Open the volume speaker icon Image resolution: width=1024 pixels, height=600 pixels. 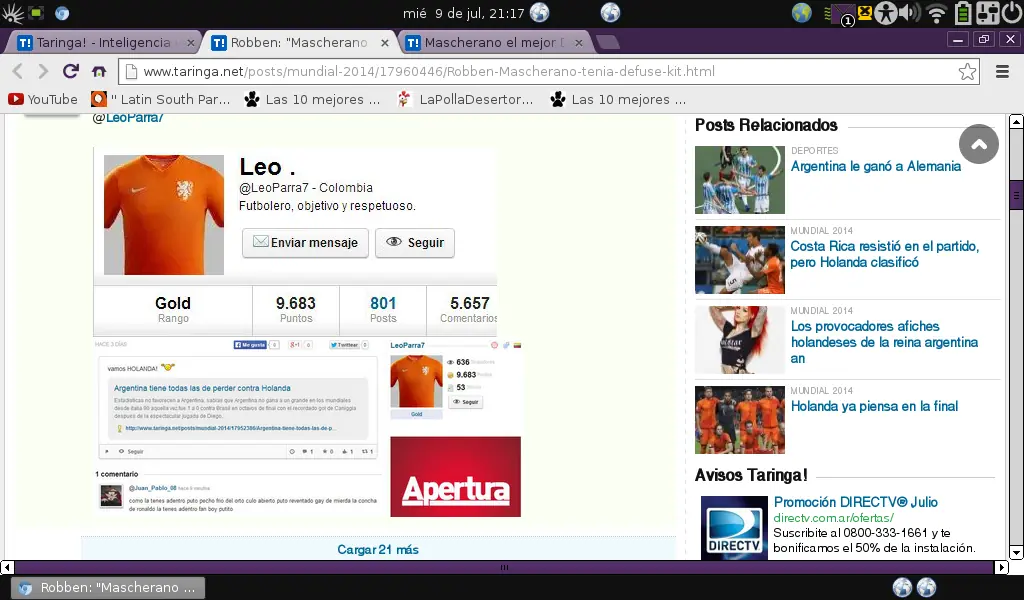point(909,13)
